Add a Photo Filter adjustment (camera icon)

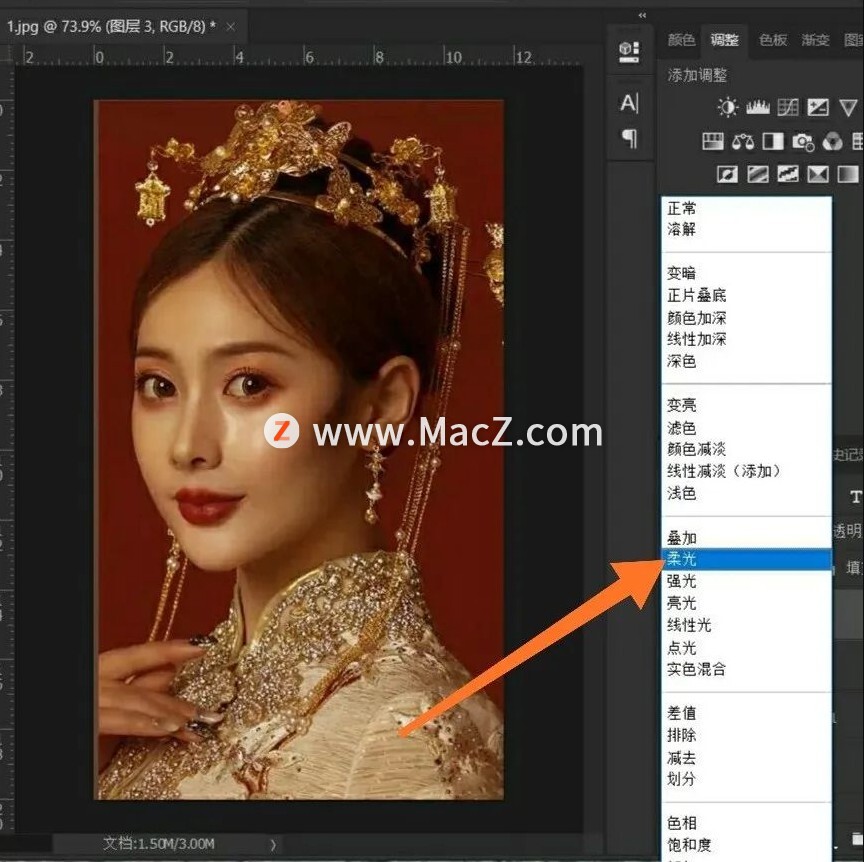(803, 142)
